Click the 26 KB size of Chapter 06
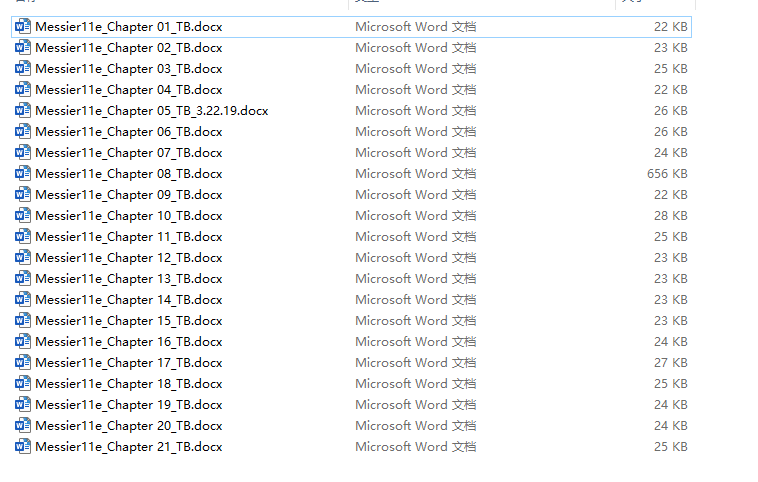The image size is (758, 482). click(671, 131)
